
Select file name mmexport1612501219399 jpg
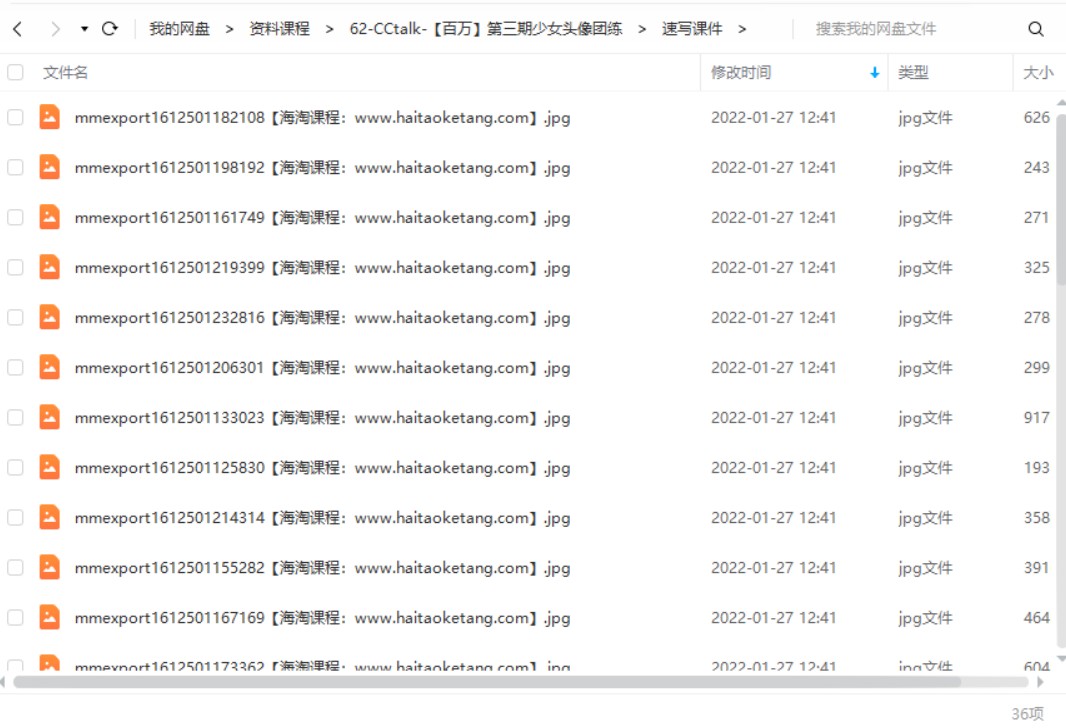(322, 268)
